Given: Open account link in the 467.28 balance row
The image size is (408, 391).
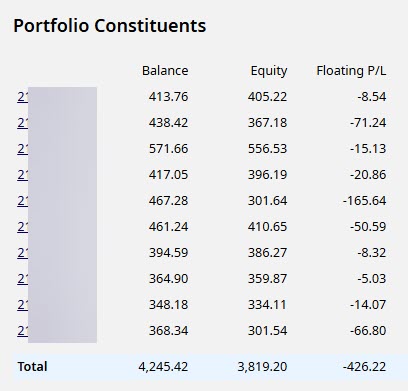Looking at the screenshot, I should pyautogui.click(x=23, y=201).
